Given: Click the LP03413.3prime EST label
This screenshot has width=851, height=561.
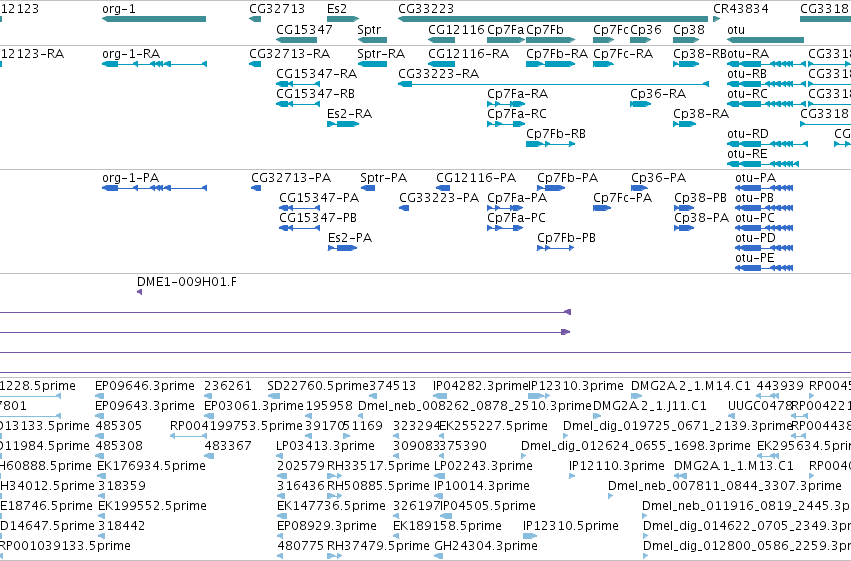Looking at the screenshot, I should point(326,446).
